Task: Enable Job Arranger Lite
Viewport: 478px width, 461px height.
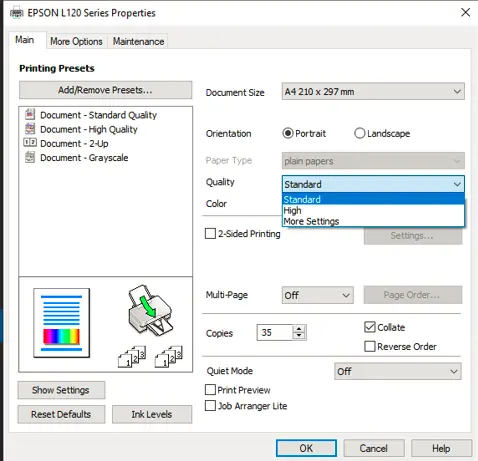Action: pyautogui.click(x=210, y=406)
